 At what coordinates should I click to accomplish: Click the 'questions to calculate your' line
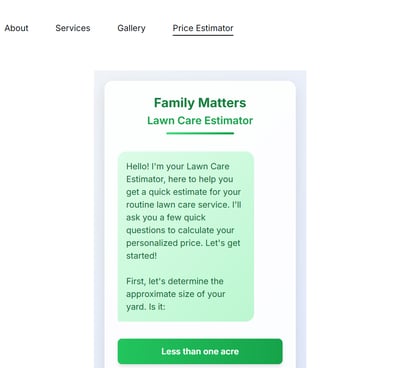(x=180, y=230)
